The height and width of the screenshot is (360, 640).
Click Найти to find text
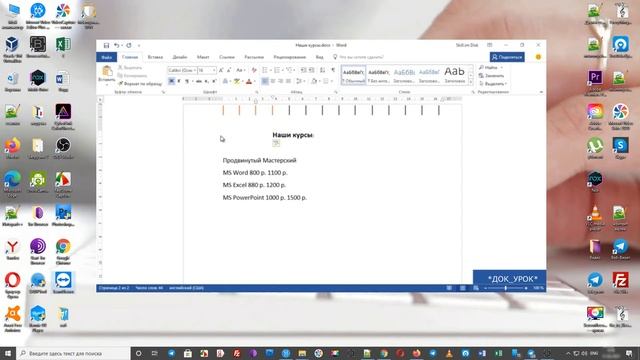pos(491,67)
